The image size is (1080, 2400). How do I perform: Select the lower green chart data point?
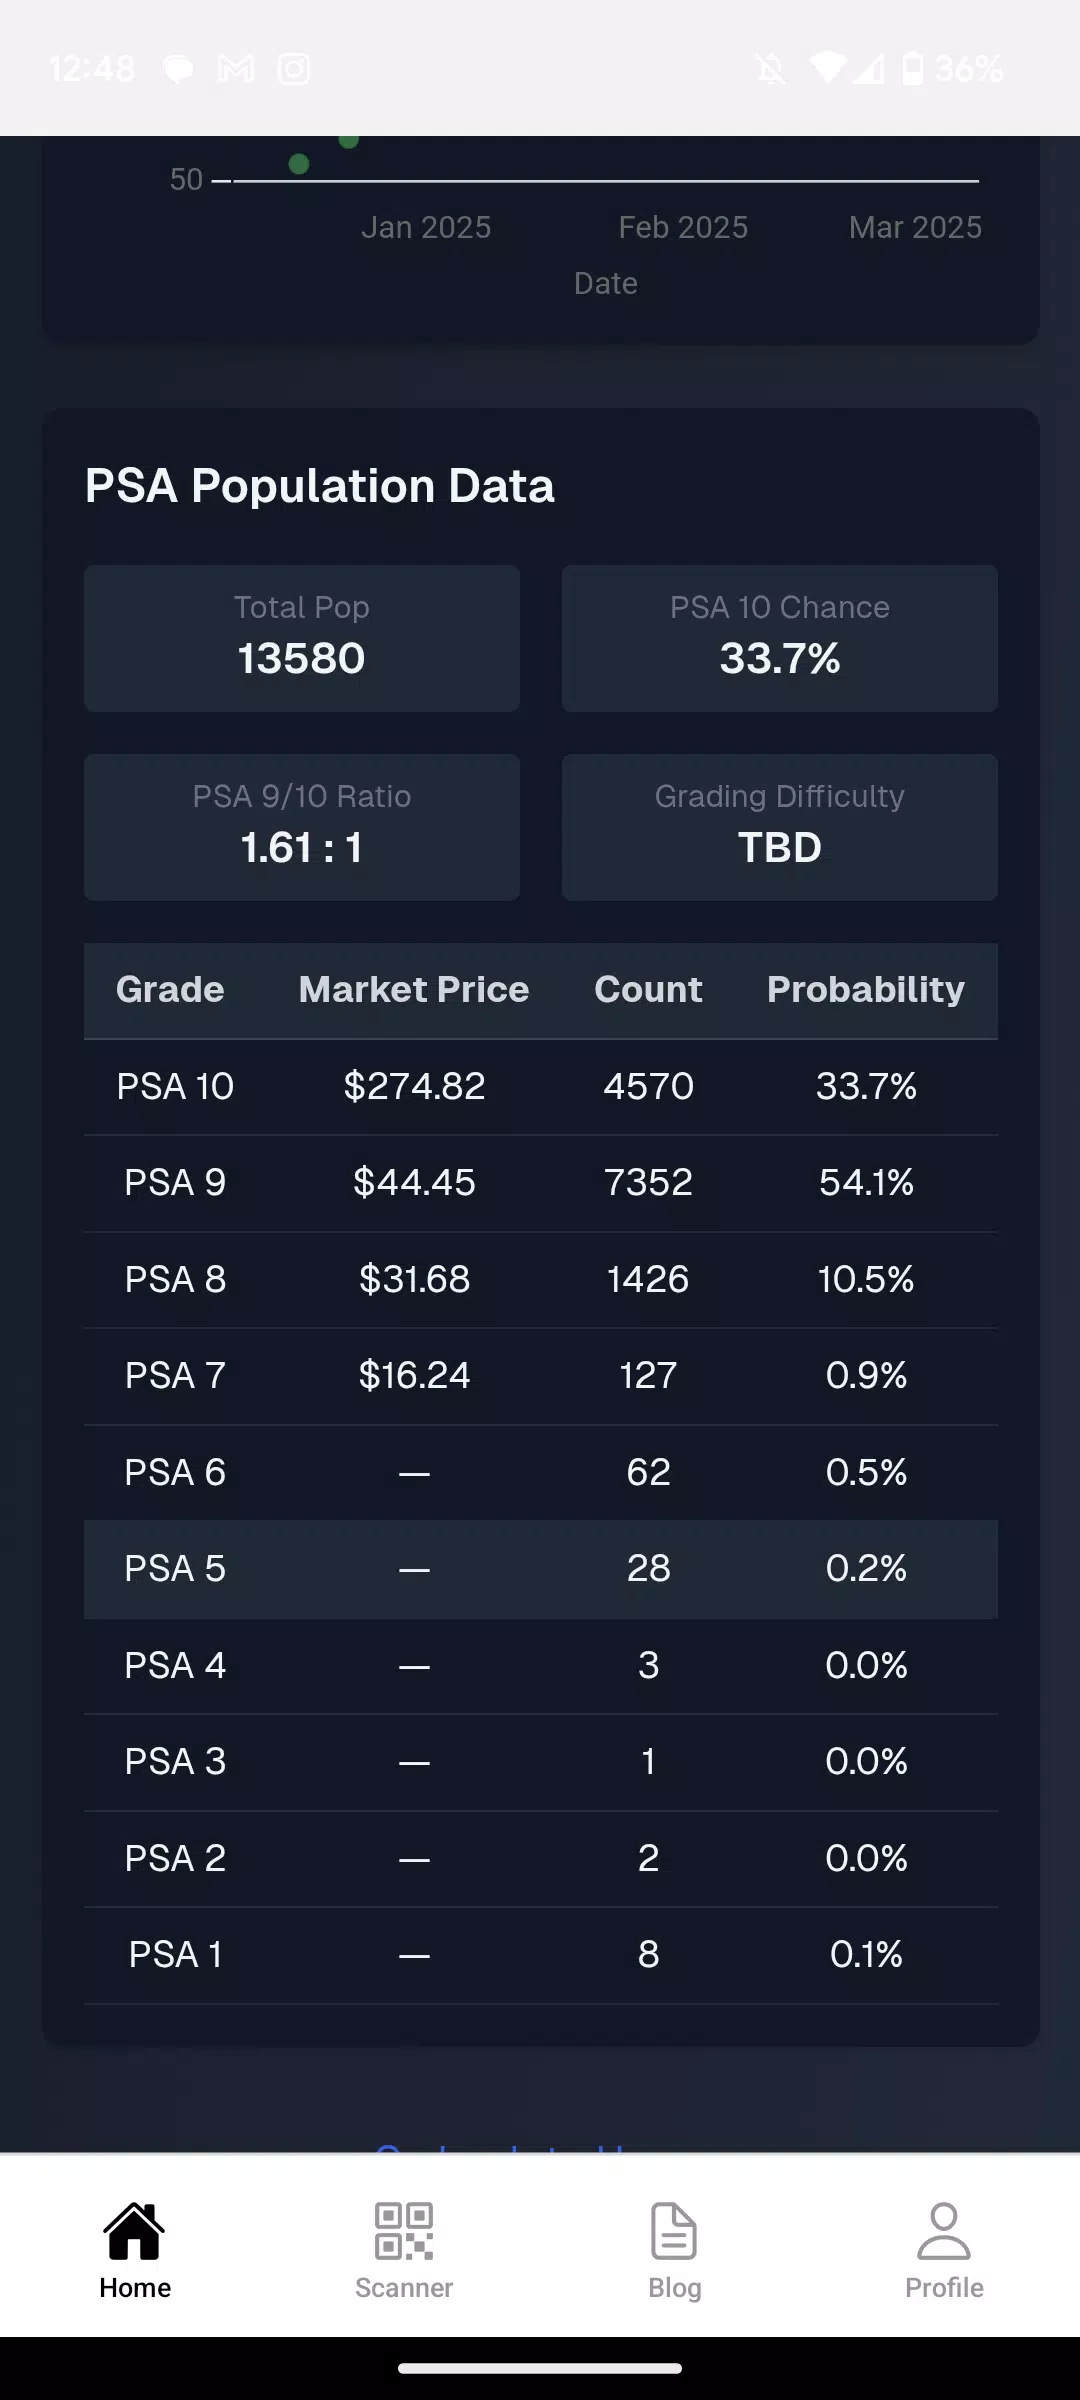pyautogui.click(x=298, y=164)
